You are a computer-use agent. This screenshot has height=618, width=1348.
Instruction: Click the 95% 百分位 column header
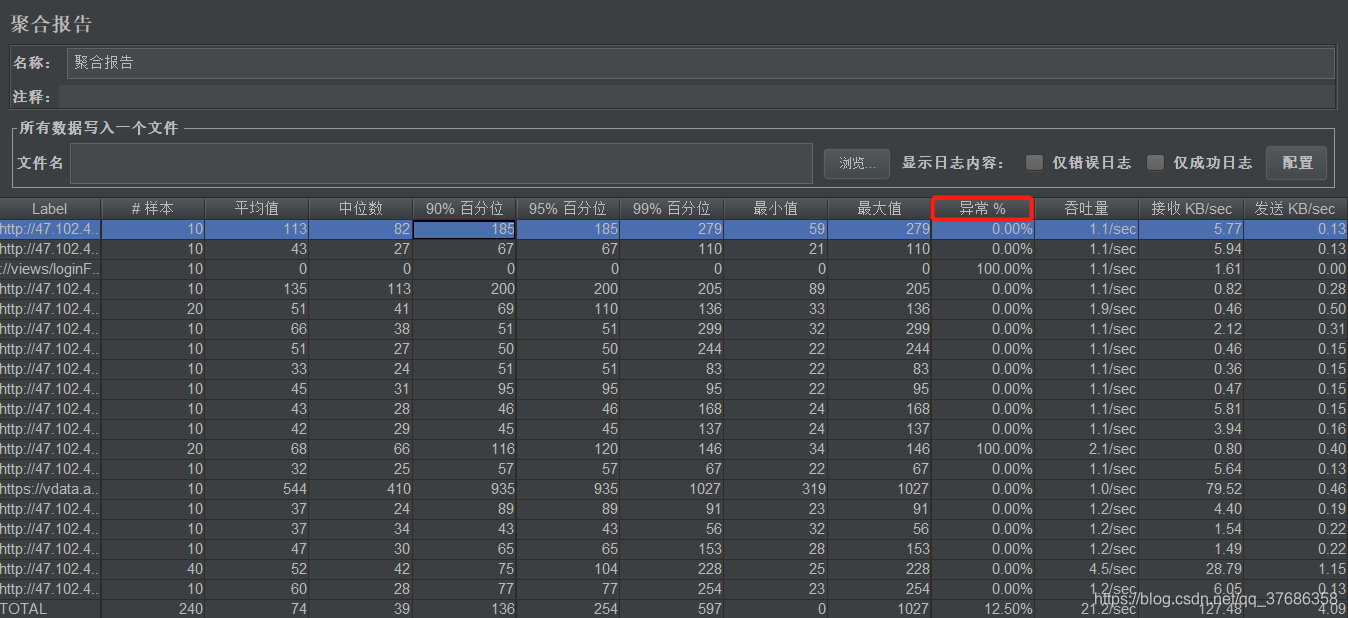click(x=568, y=209)
